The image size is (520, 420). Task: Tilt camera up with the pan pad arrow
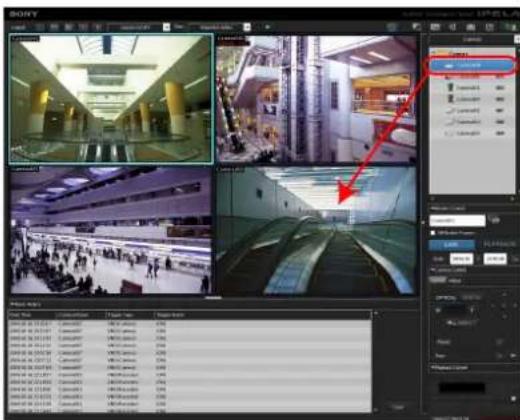pos(504,295)
